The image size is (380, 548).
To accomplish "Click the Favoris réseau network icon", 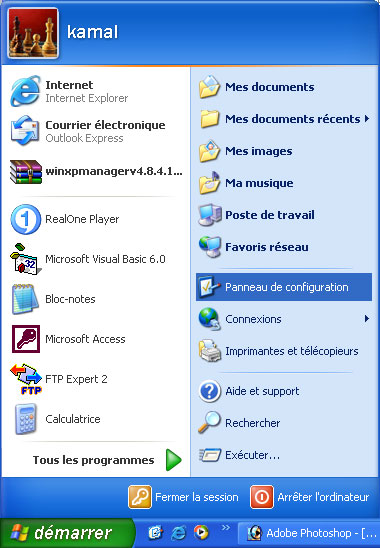I will click(210, 247).
